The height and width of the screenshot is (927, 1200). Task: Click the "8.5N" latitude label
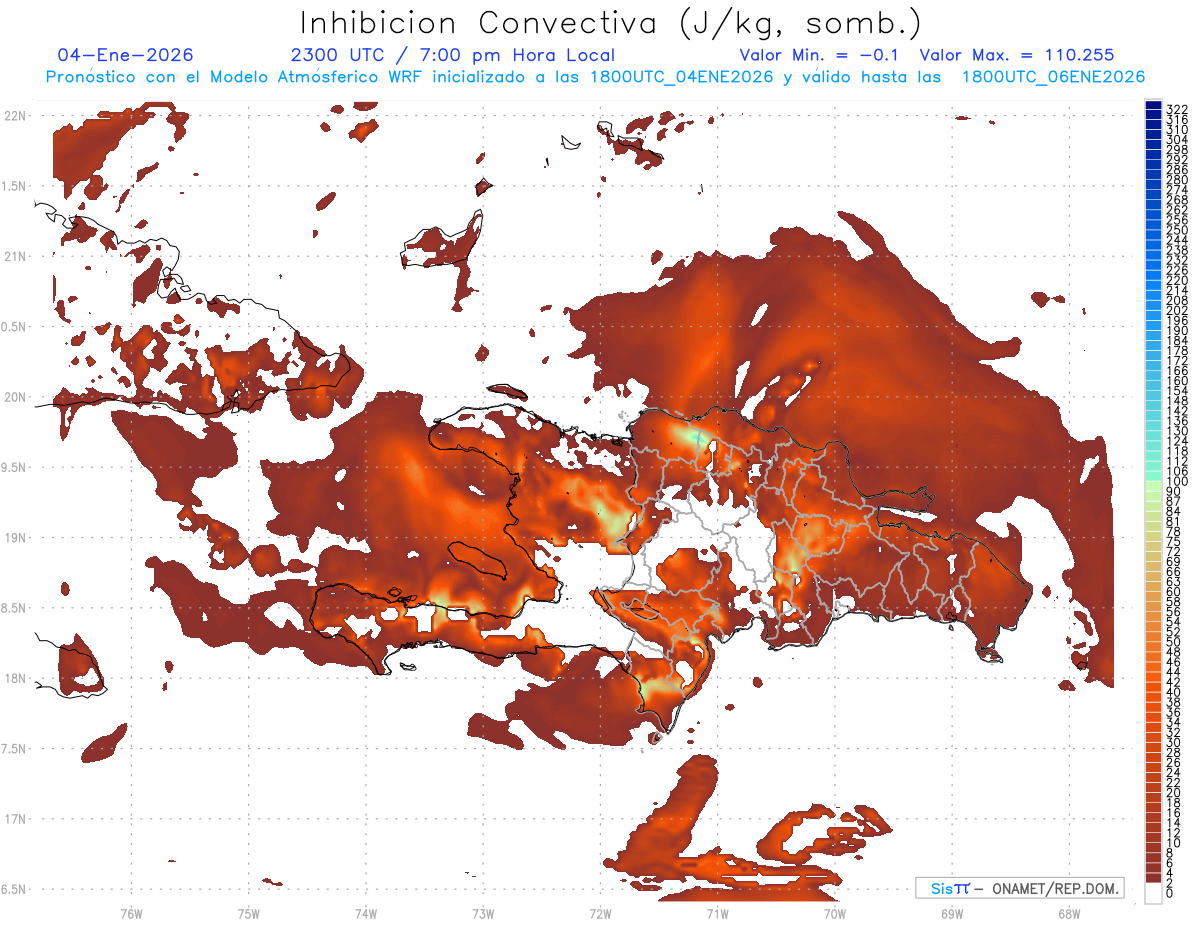(x=14, y=608)
